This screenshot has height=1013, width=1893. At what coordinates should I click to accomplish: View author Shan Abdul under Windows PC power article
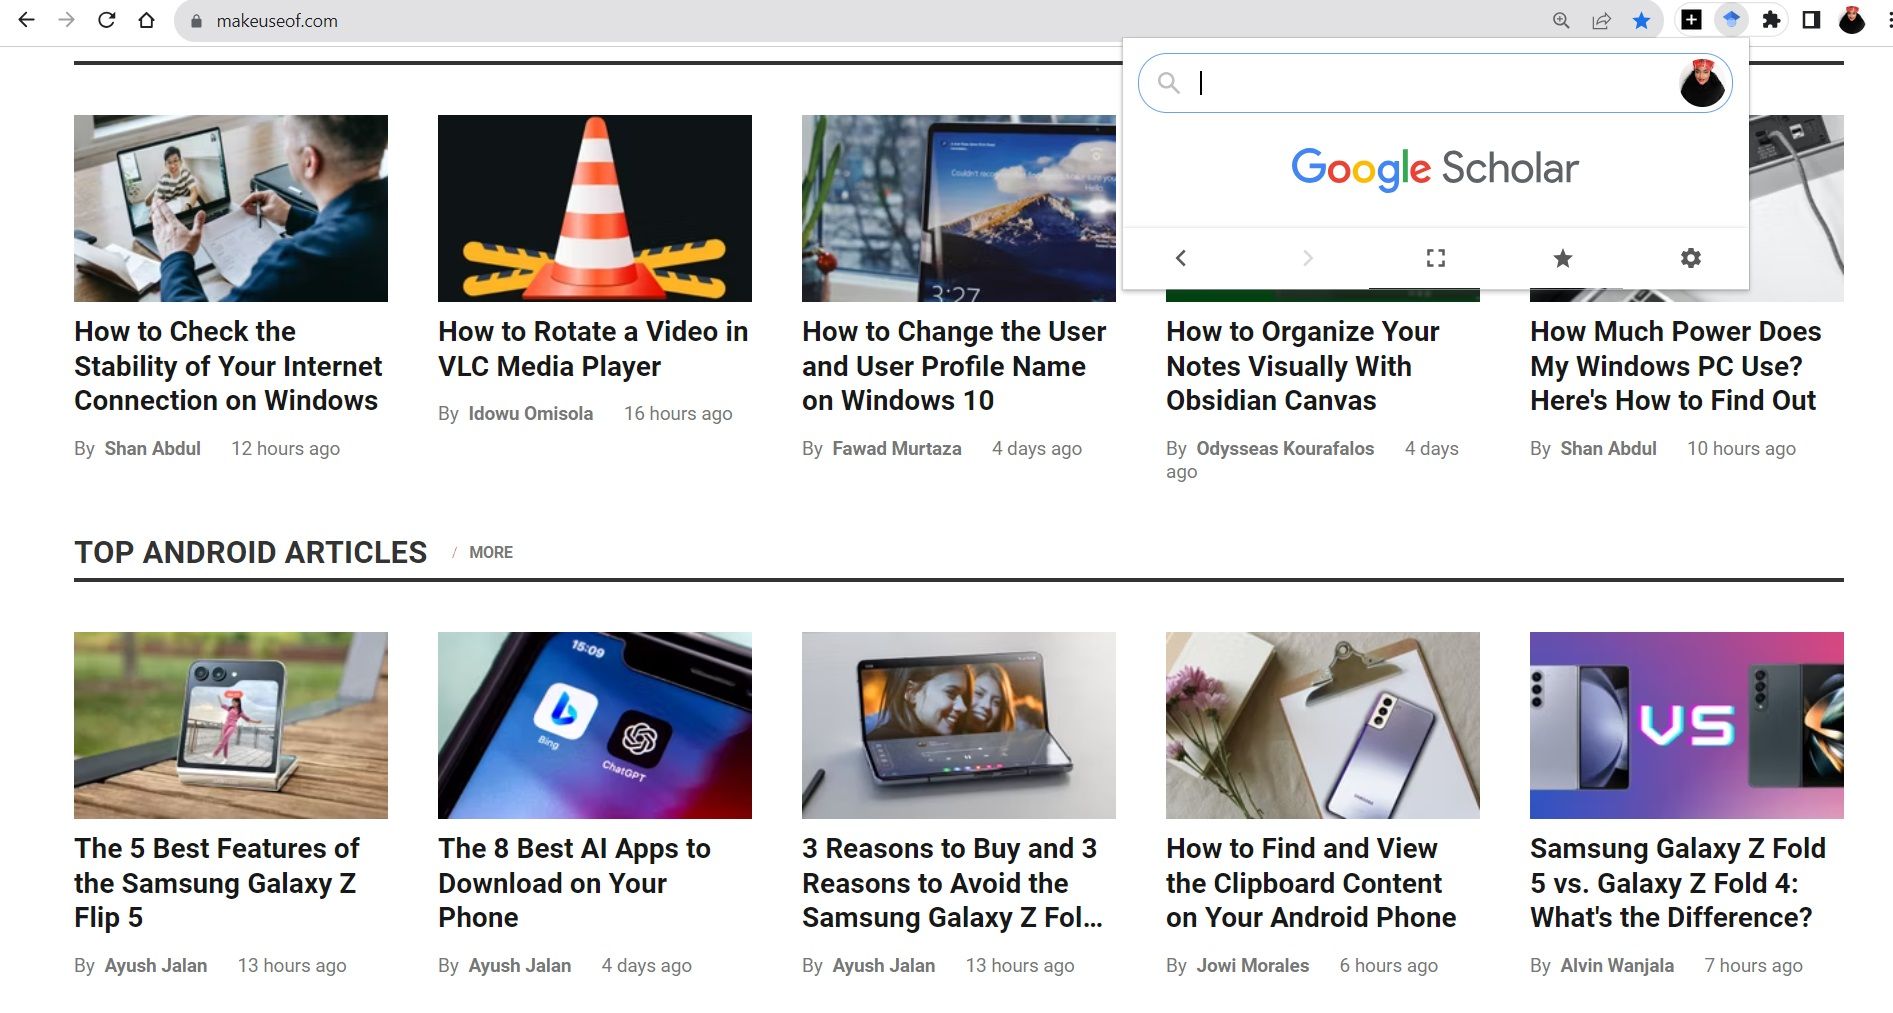pyautogui.click(x=1609, y=449)
